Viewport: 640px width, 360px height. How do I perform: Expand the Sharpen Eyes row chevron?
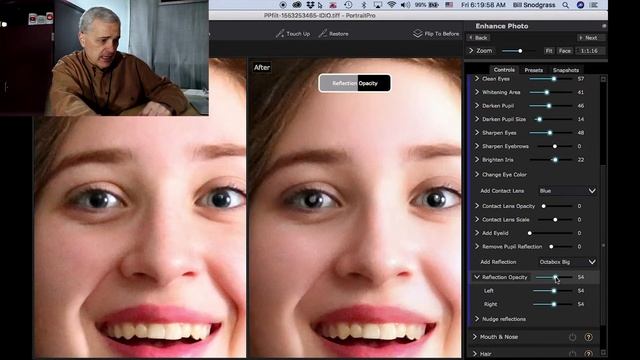click(476, 133)
